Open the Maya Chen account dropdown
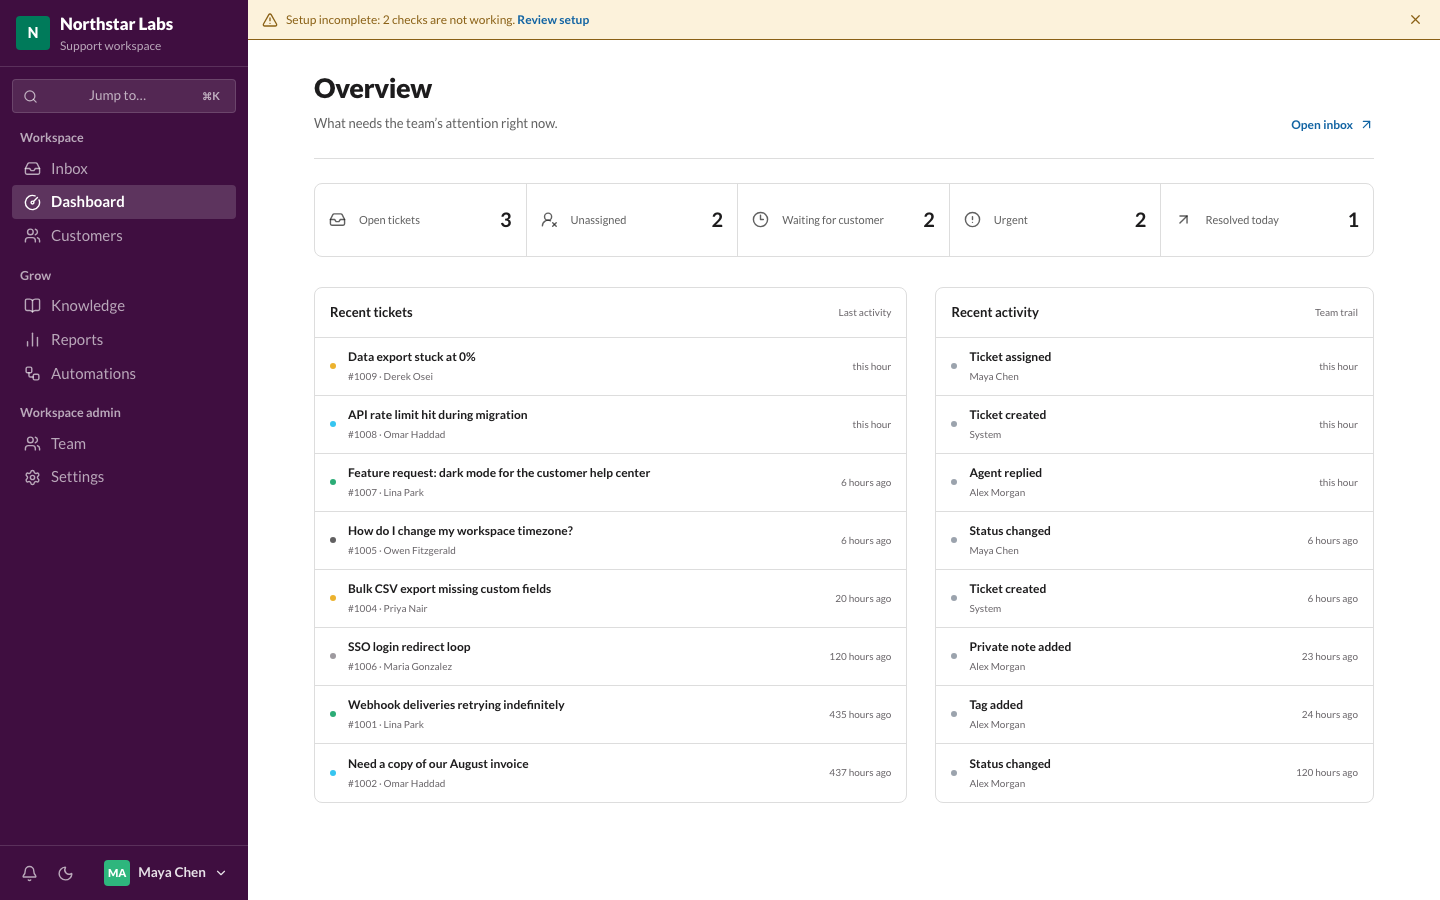The image size is (1440, 900). pyautogui.click(x=166, y=873)
